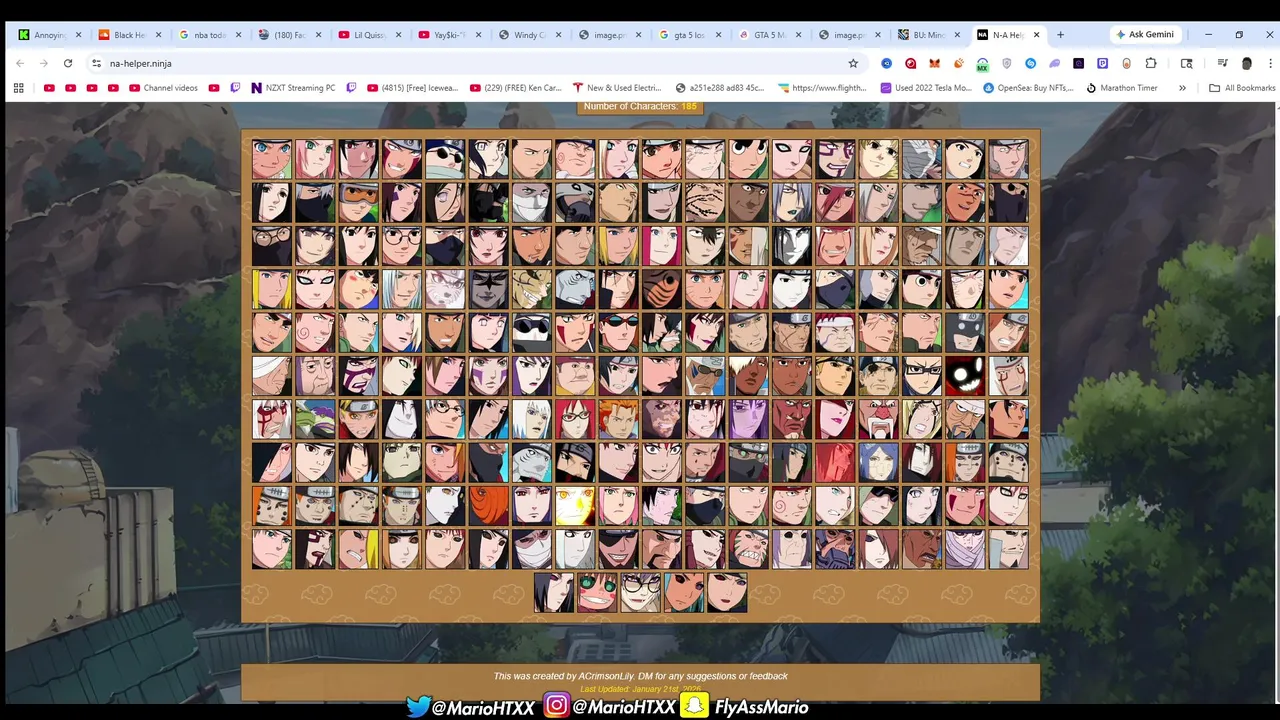The image size is (1280, 720).
Task: Open the Chrome apps grid shortcut
Action: [18, 88]
